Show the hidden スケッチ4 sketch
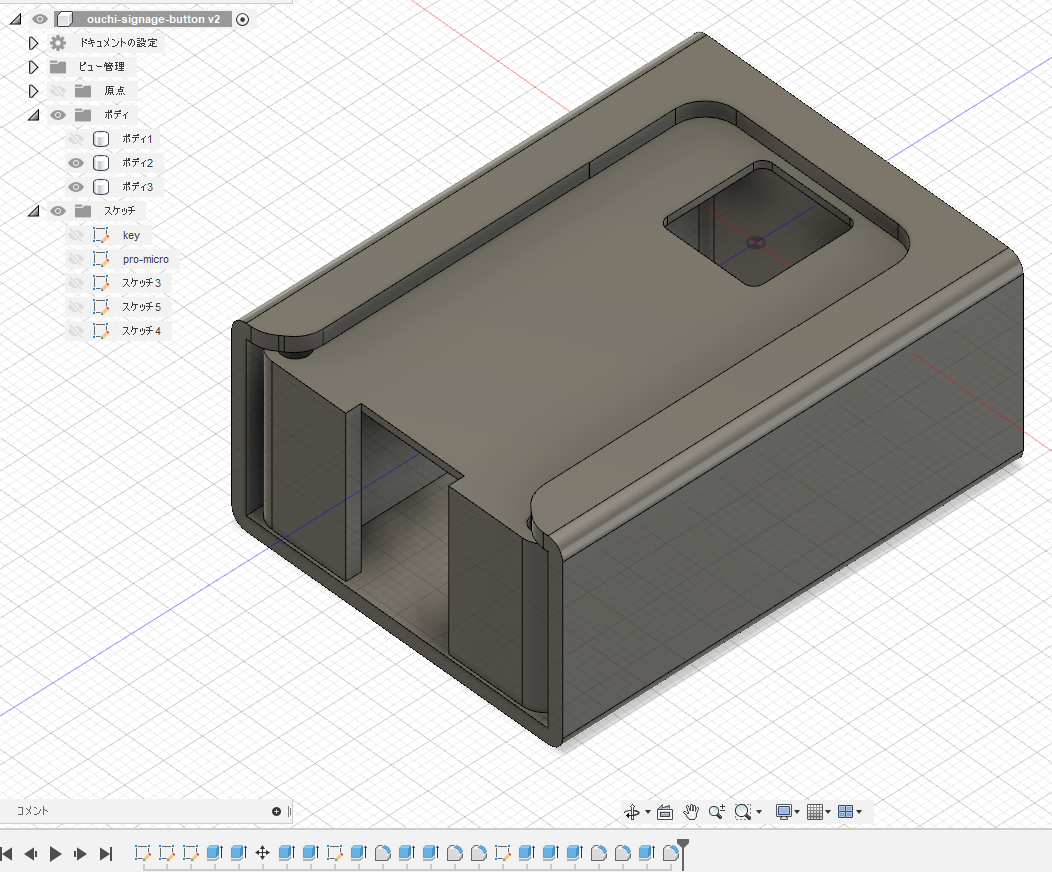The width and height of the screenshot is (1052, 872). pyautogui.click(x=76, y=331)
